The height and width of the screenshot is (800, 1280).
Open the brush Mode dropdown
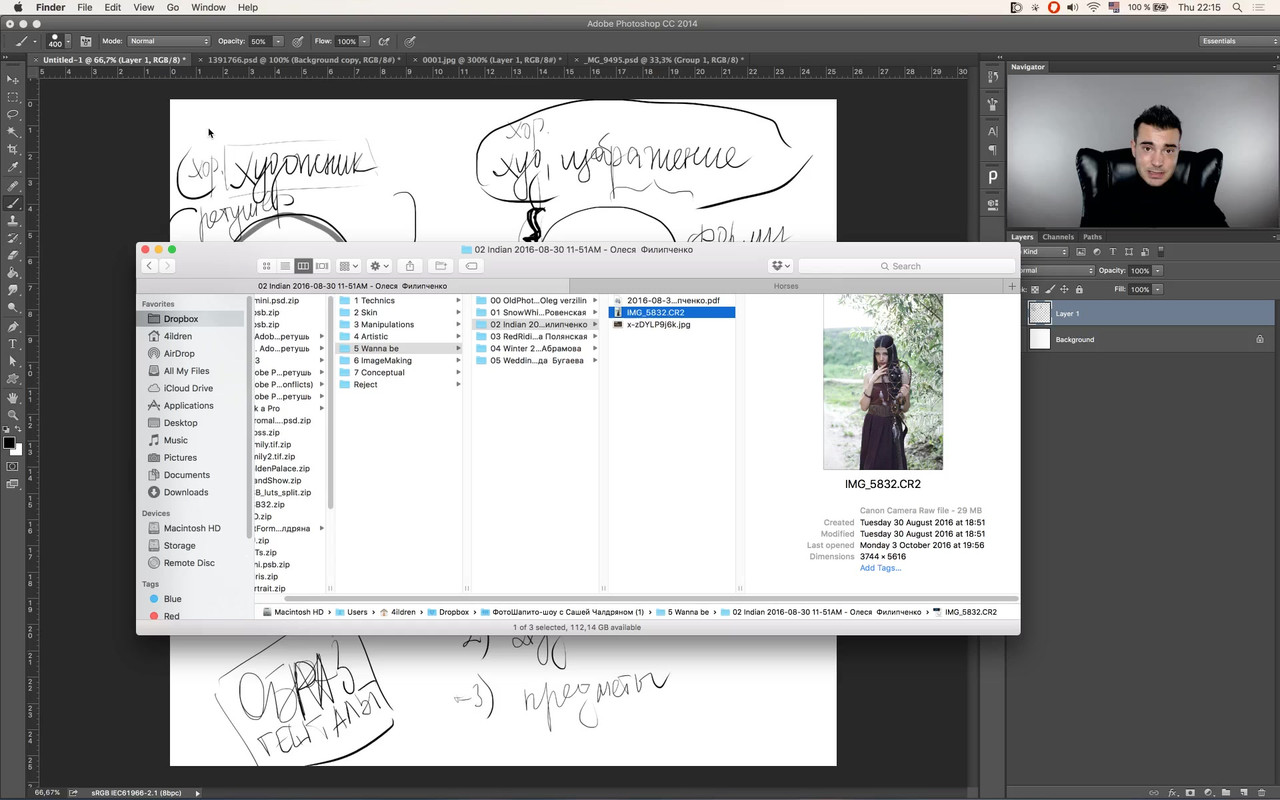coord(169,41)
